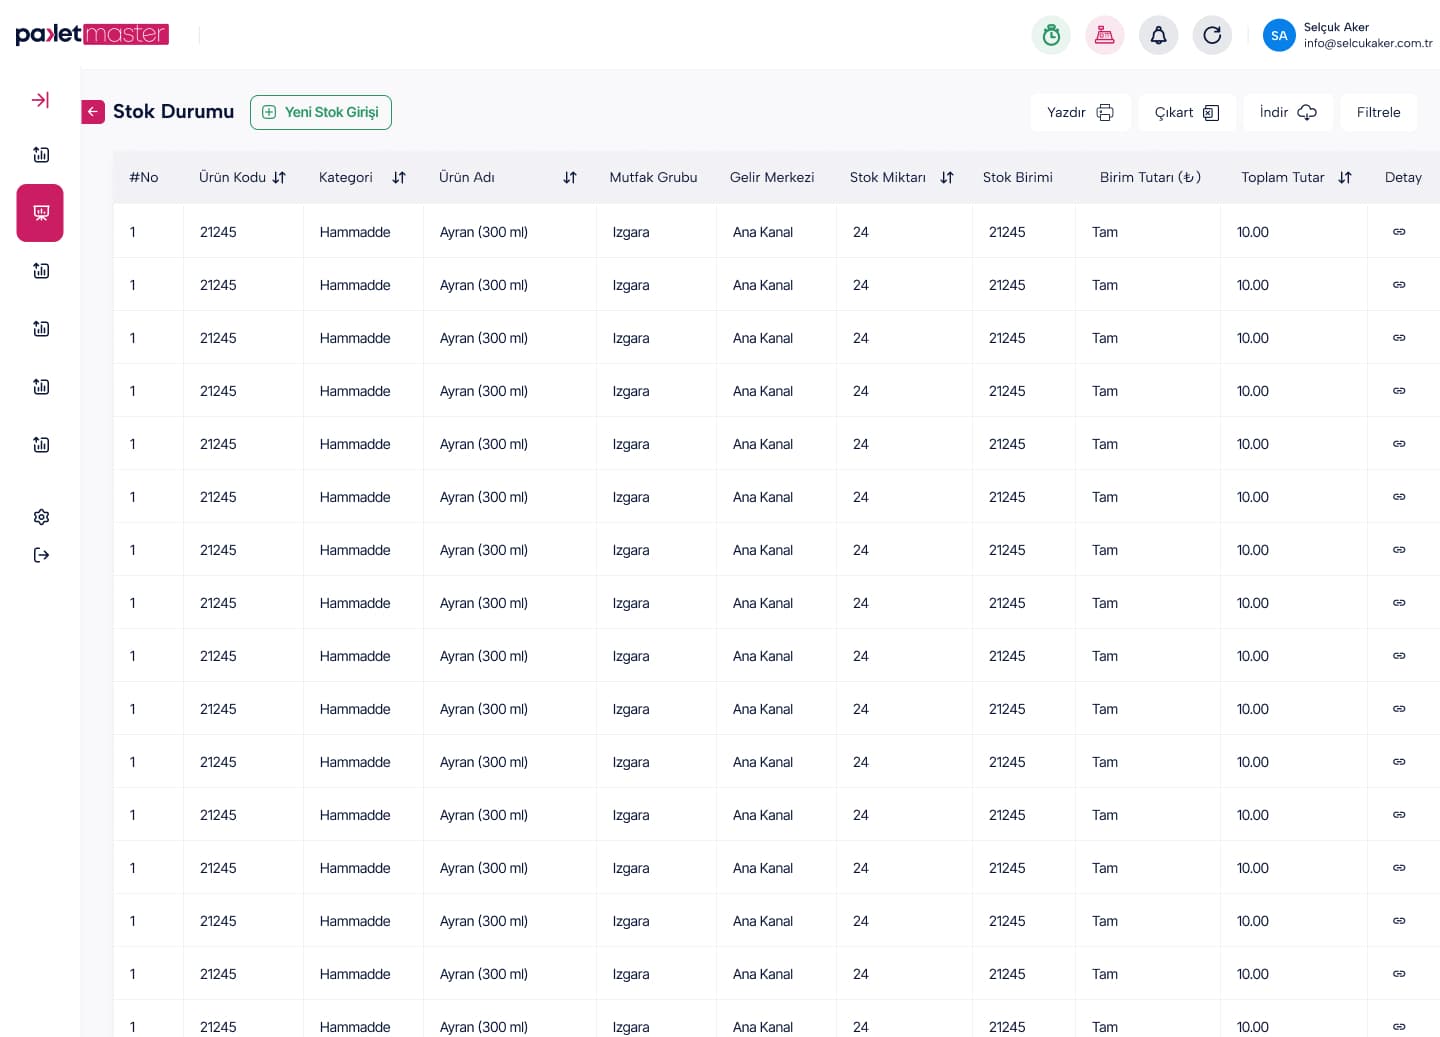Viewport: 1440px width, 1037px height.
Task: Click the Mutfak Grubu column header
Action: pyautogui.click(x=653, y=177)
